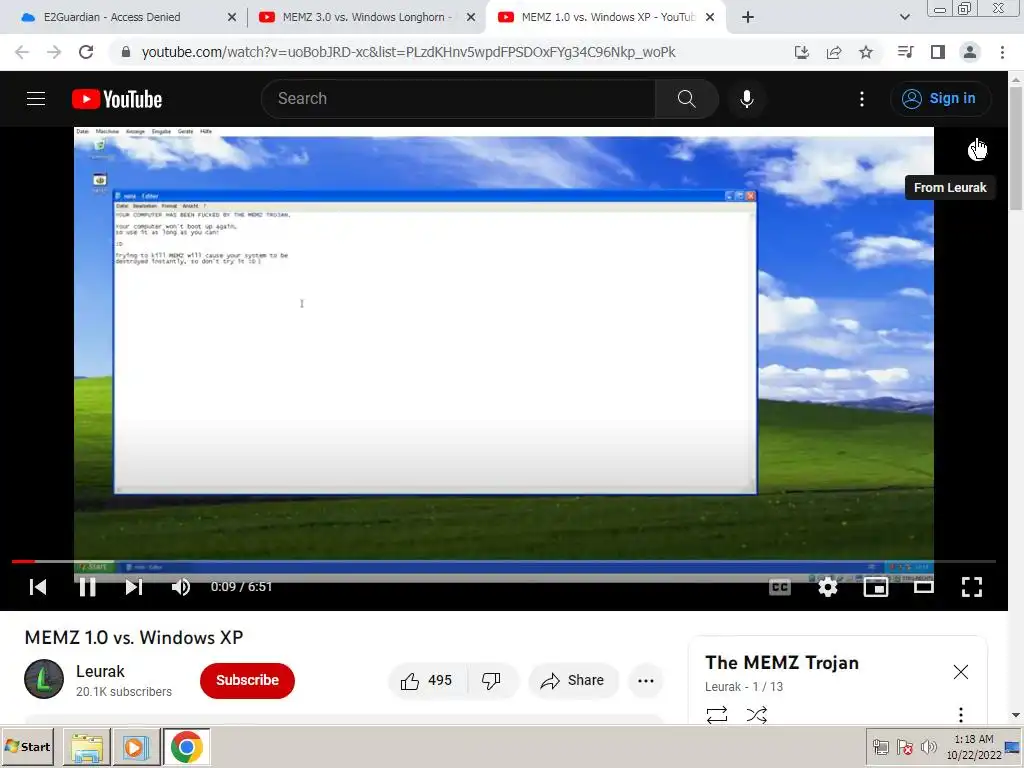Open Chrome profile avatar

click(x=970, y=52)
